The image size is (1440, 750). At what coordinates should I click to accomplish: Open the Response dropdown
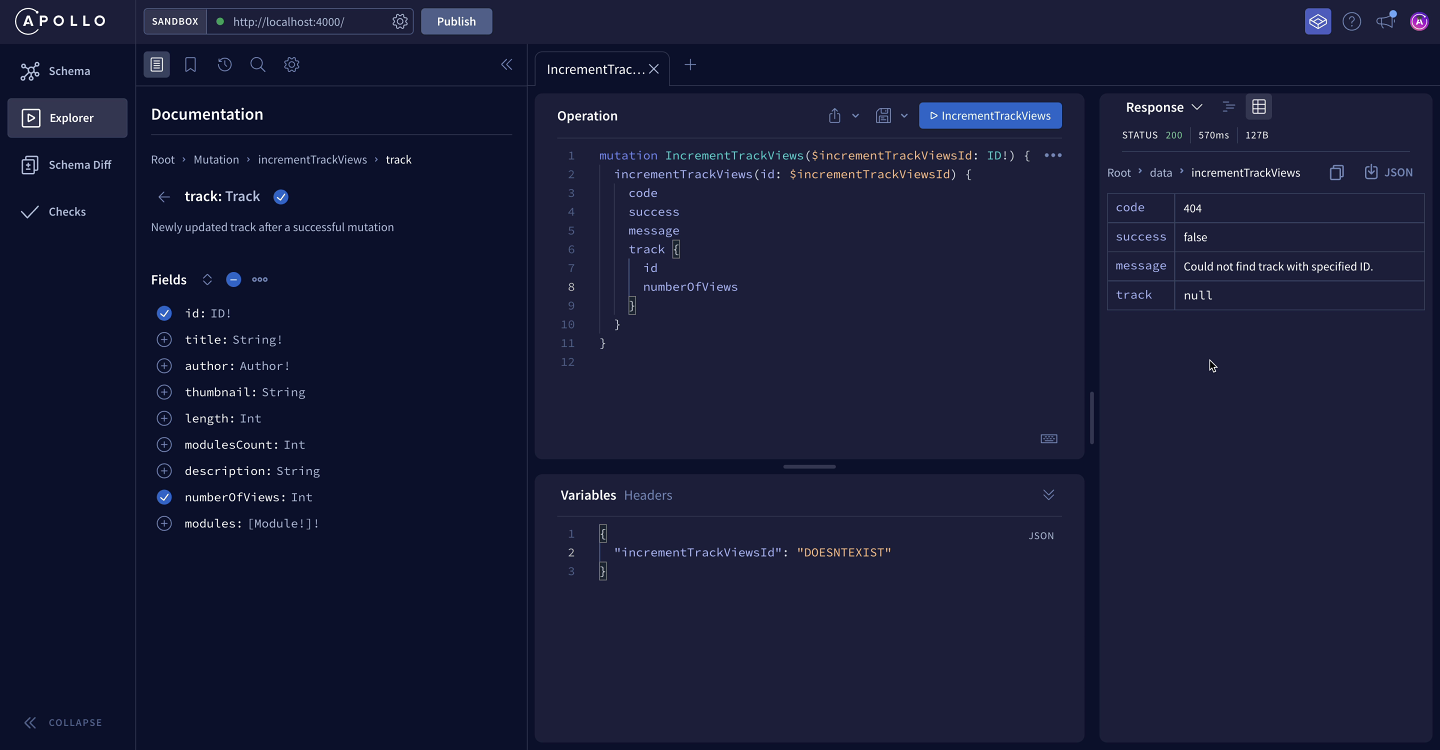point(1164,107)
